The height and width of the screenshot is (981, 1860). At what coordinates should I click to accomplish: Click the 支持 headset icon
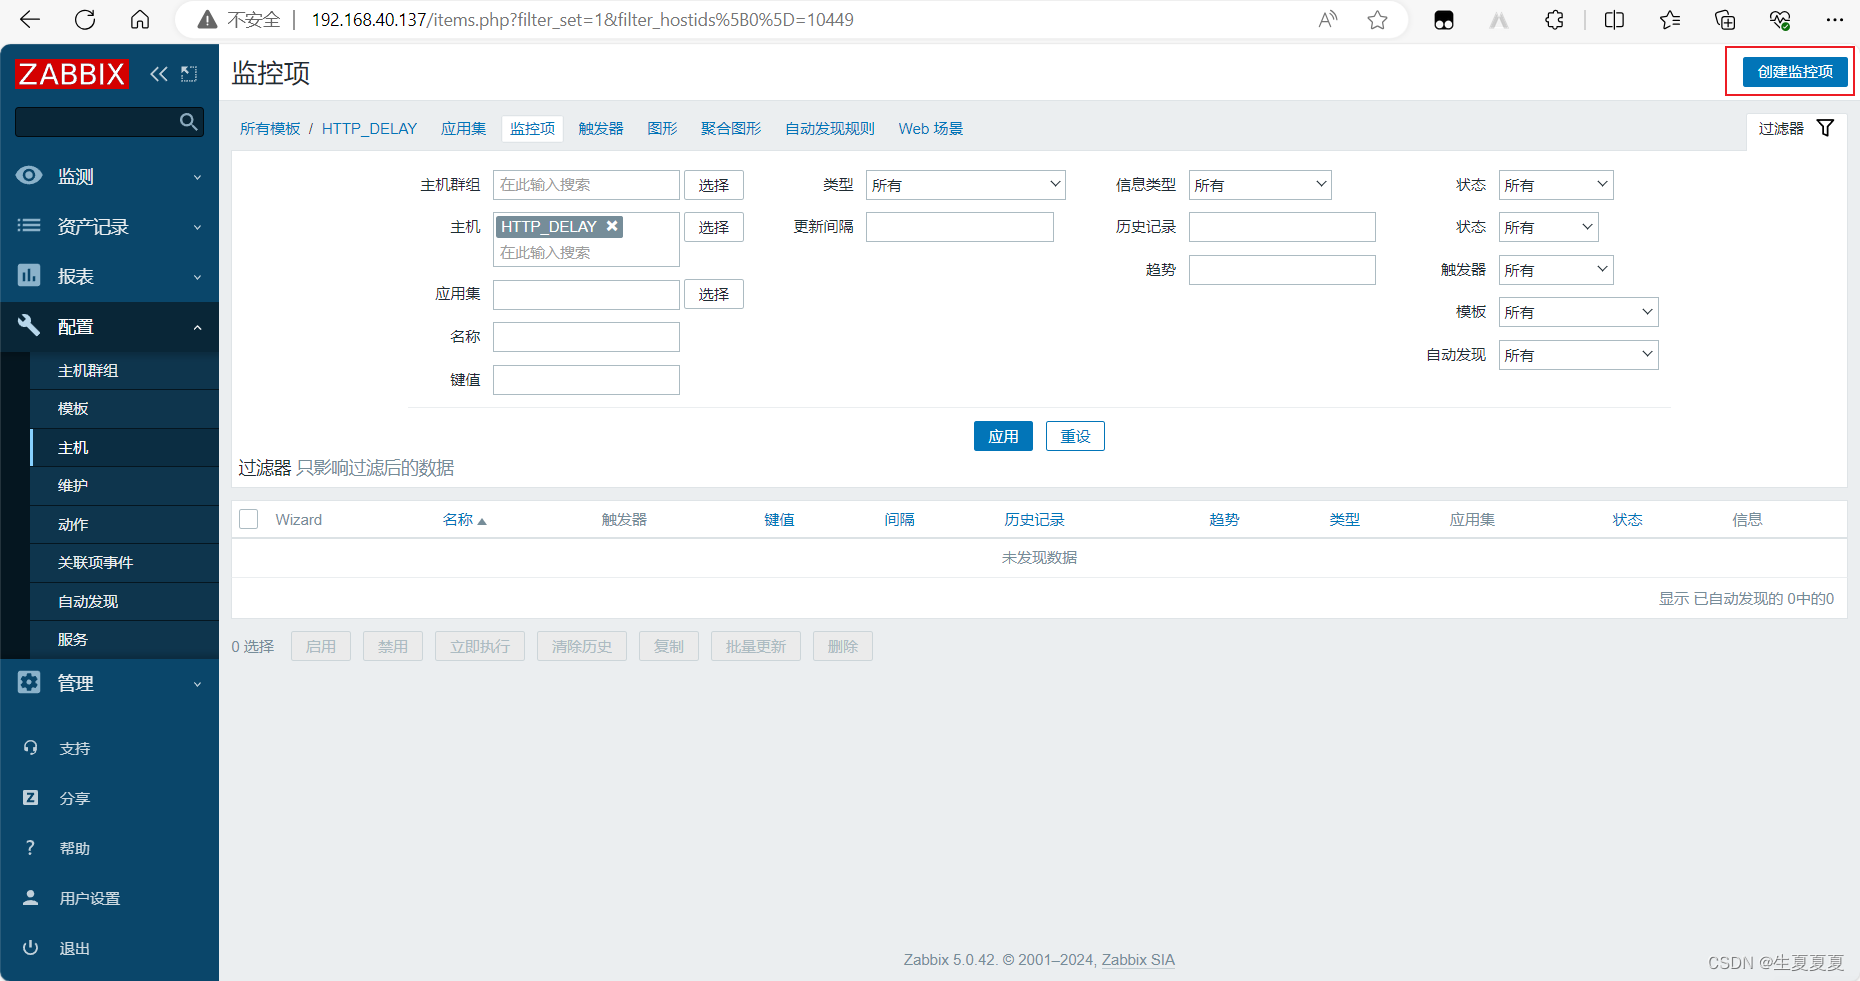(31, 748)
